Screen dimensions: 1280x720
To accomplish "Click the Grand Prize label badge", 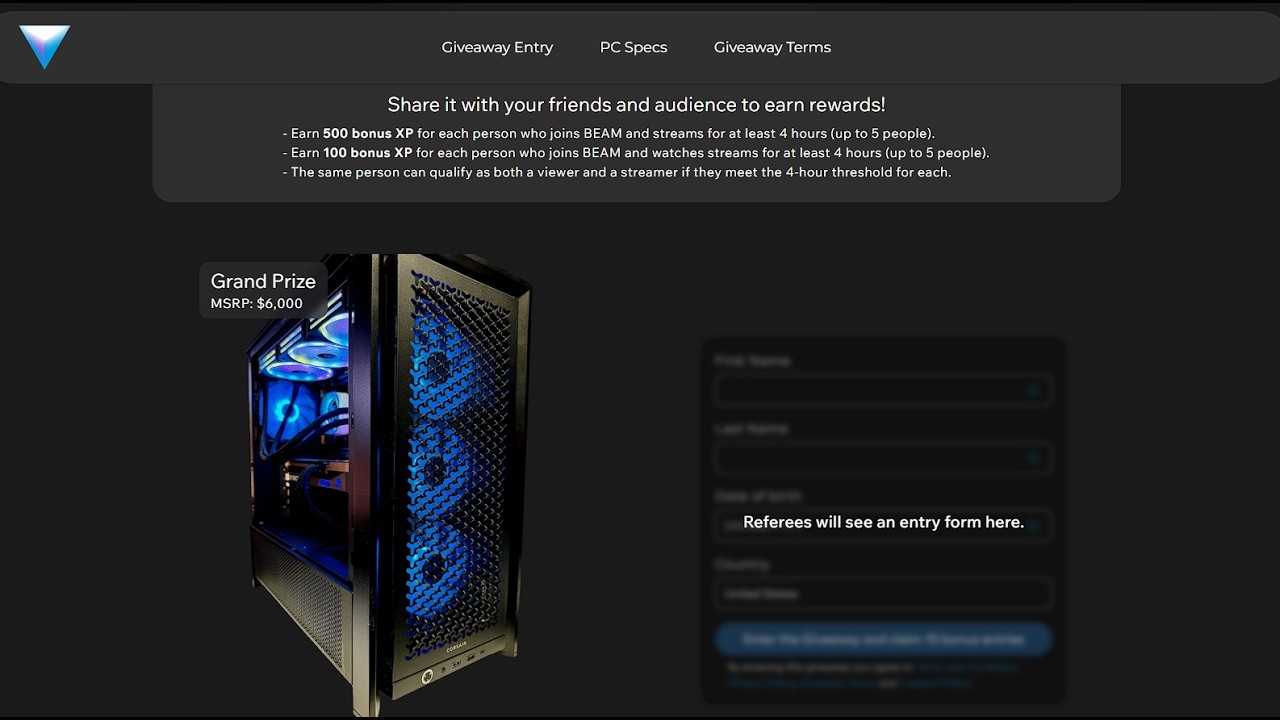I will 263,291.
